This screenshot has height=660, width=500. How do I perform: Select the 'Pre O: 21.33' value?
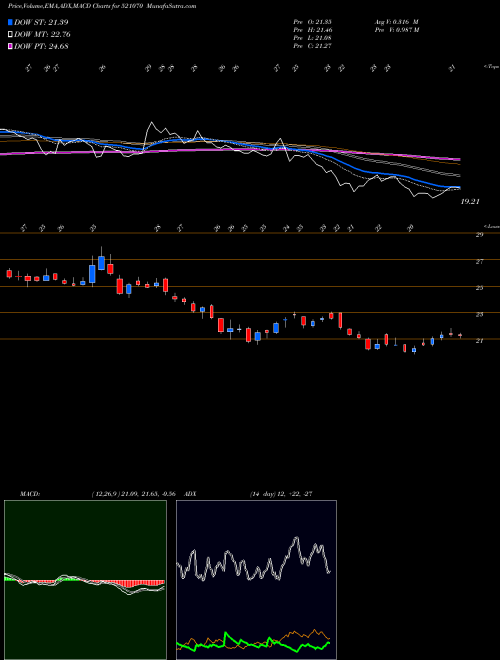click(x=312, y=22)
